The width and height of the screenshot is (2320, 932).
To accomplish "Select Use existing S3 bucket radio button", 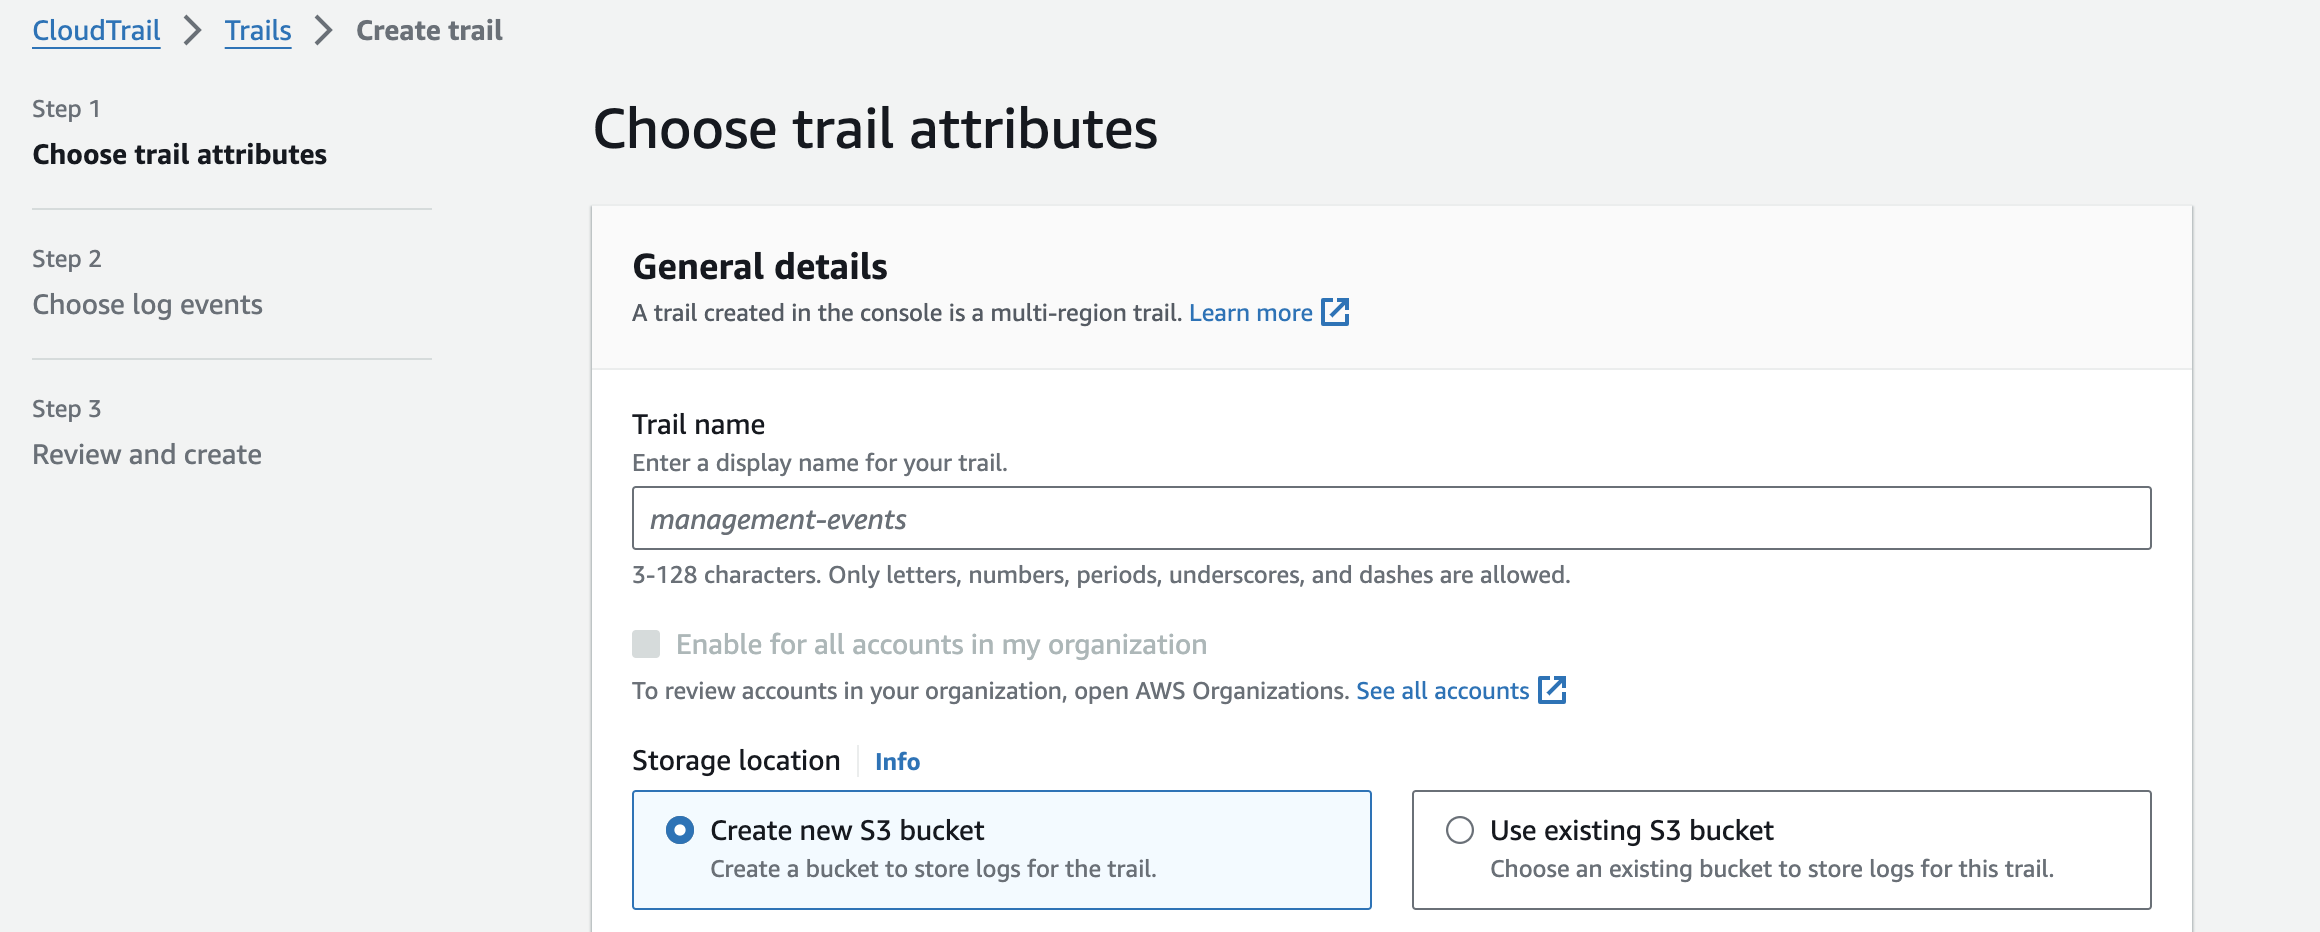I will tap(1460, 830).
